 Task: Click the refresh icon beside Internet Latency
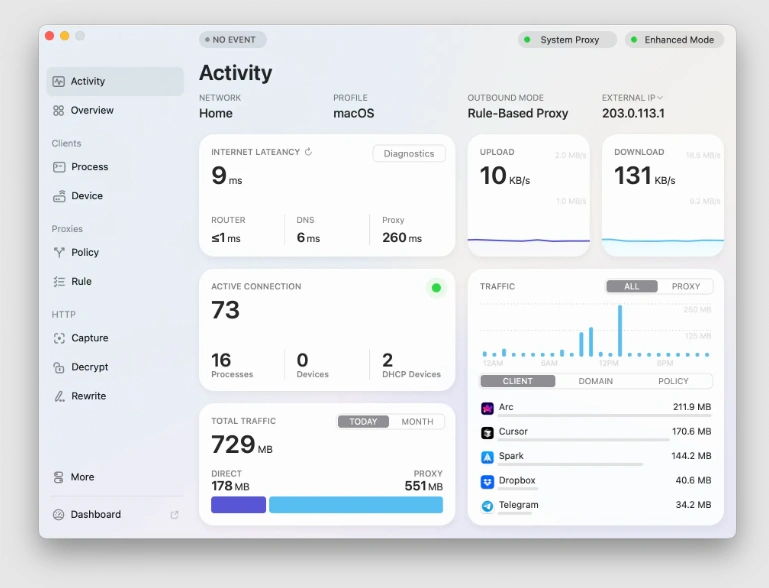(308, 152)
